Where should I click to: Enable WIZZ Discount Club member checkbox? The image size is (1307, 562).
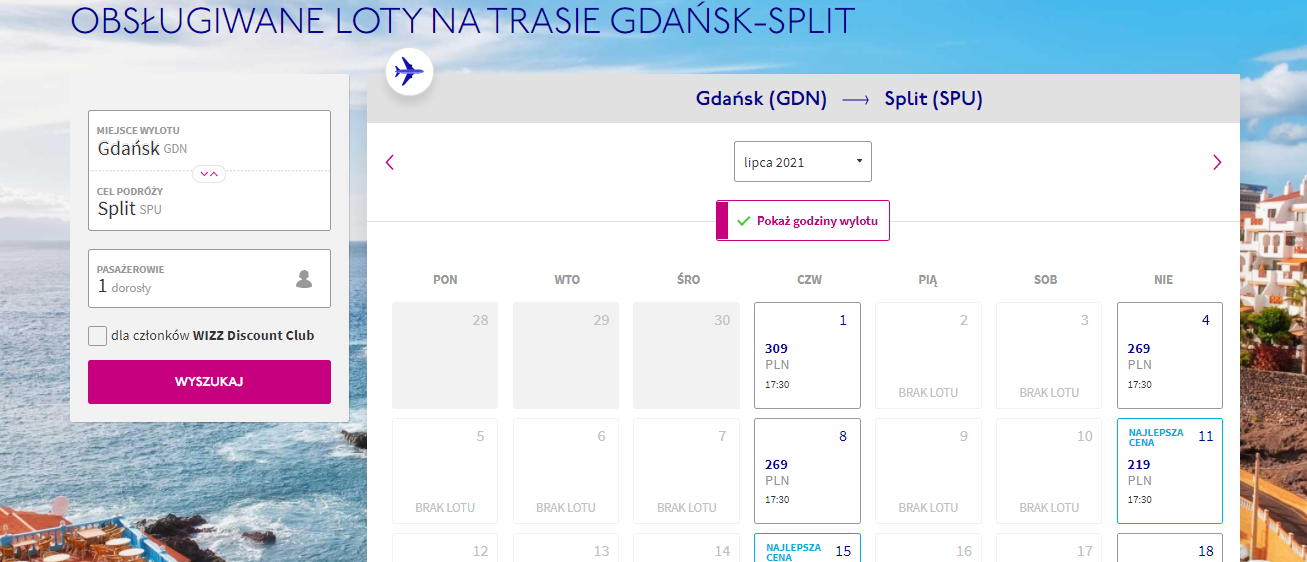coord(98,336)
